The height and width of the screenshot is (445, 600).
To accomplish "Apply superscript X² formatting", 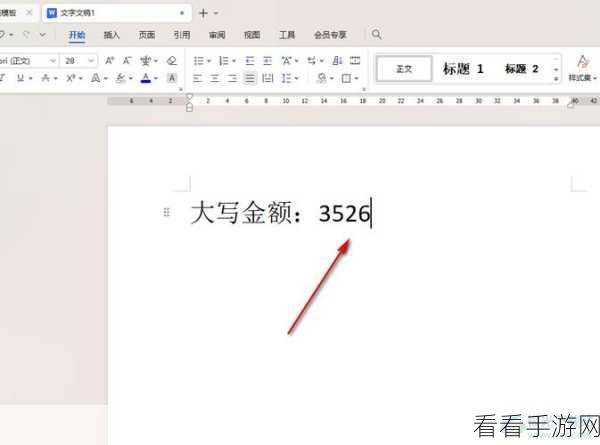I will (x=71, y=78).
